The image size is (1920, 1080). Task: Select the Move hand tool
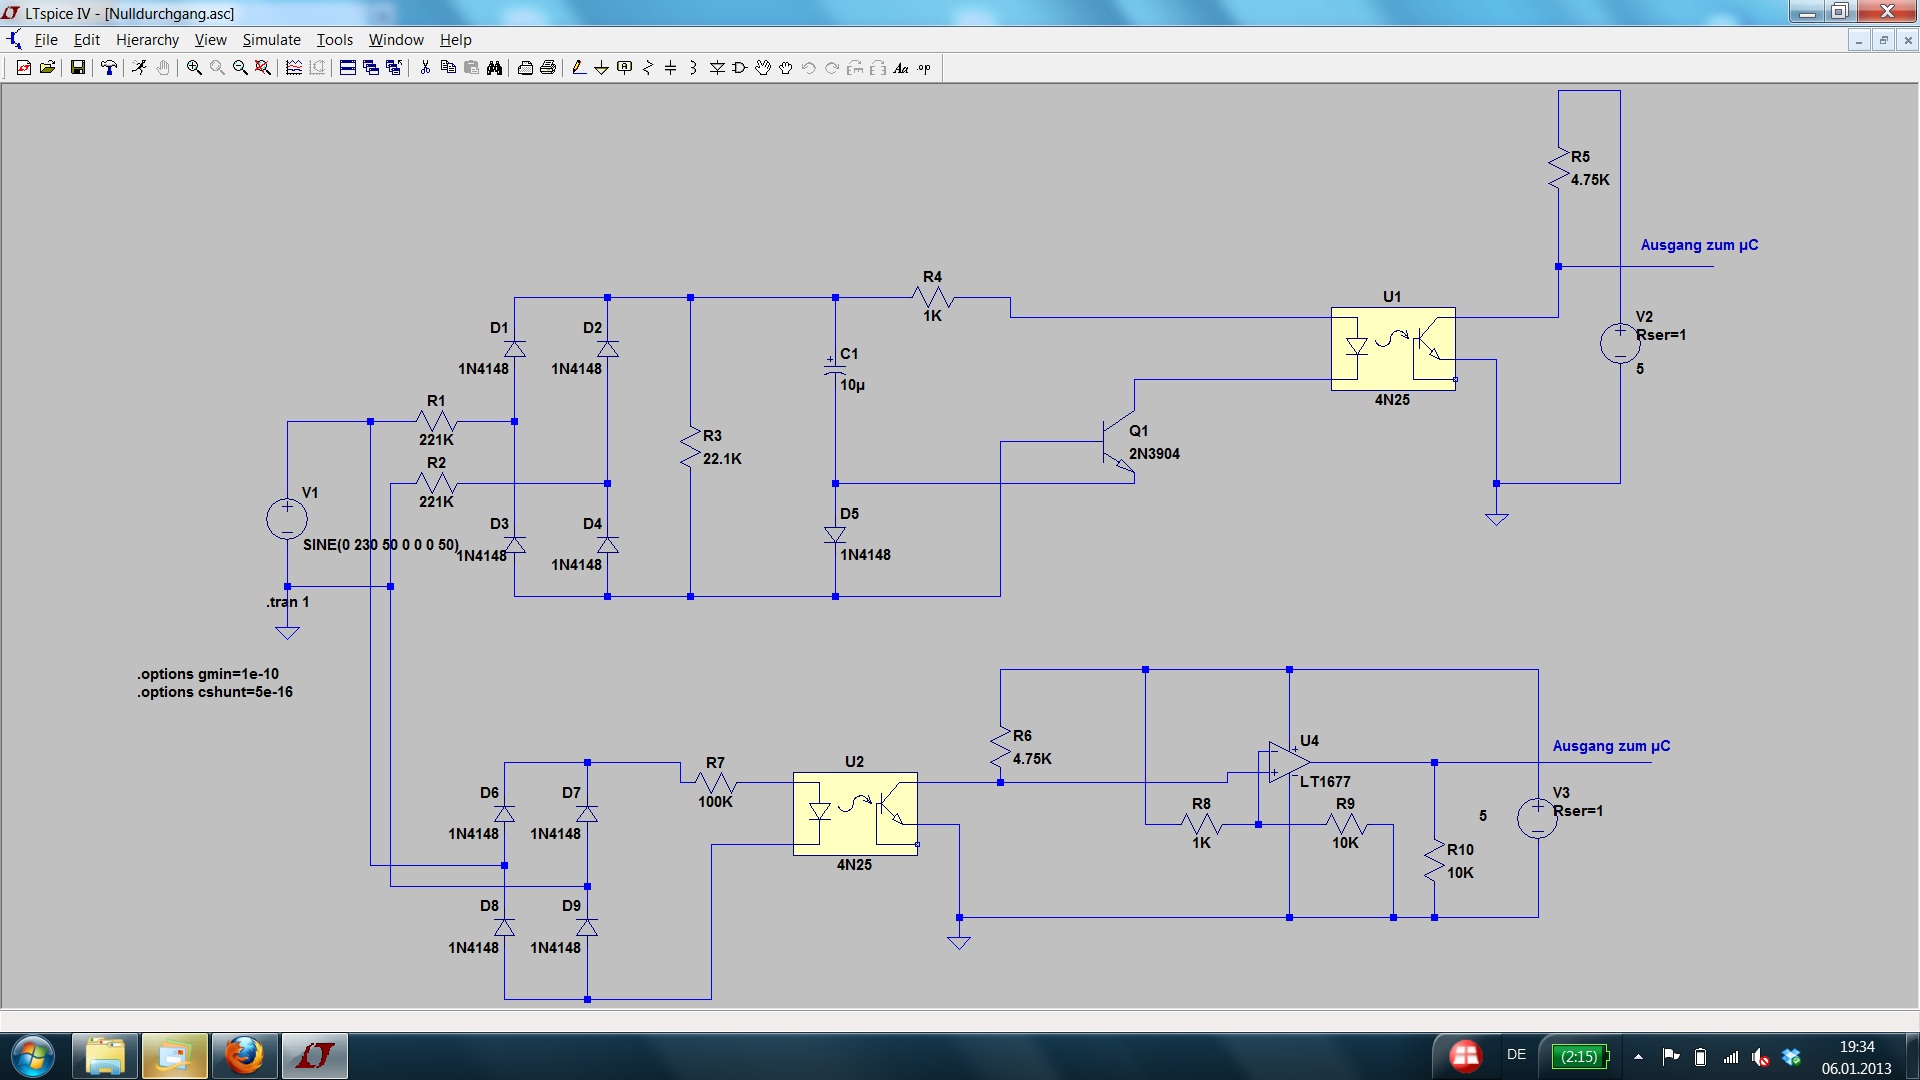(763, 68)
